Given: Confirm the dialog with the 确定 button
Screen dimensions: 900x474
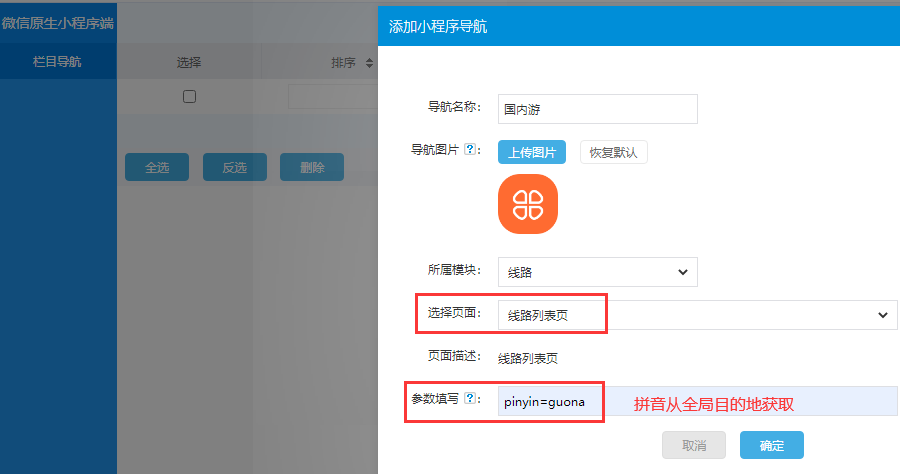Looking at the screenshot, I should coord(771,445).
